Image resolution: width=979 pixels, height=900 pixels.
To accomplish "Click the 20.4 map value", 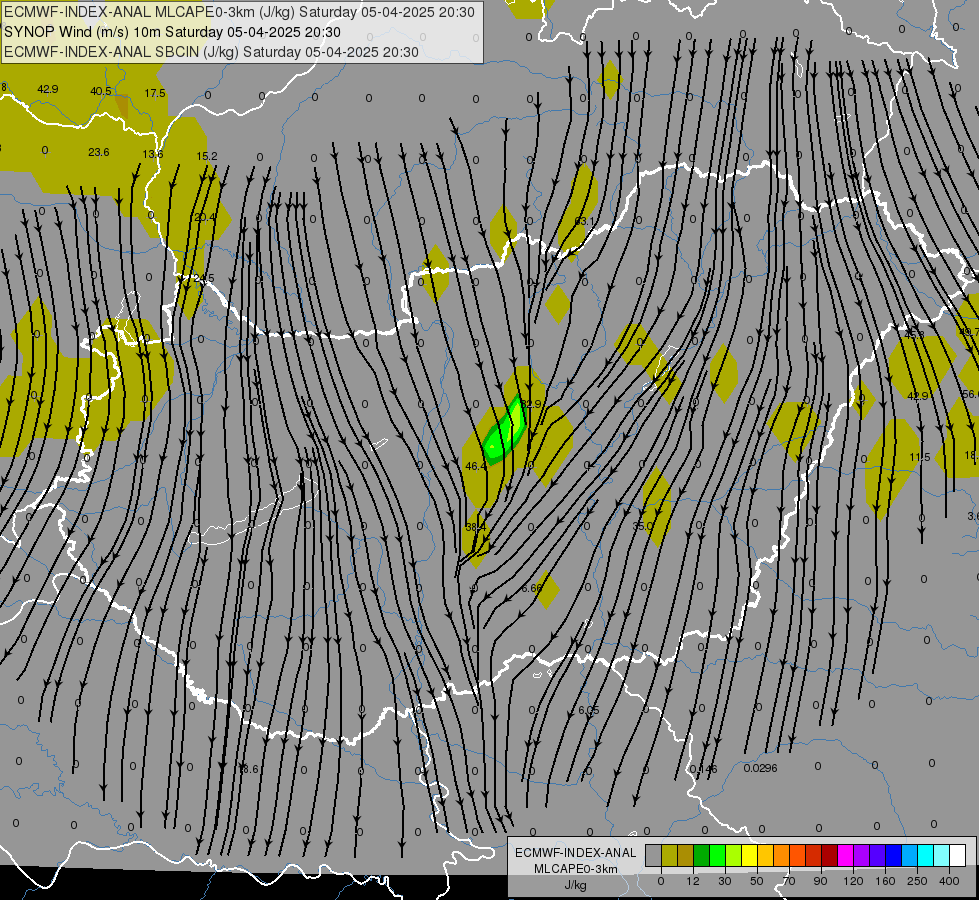I will (205, 217).
